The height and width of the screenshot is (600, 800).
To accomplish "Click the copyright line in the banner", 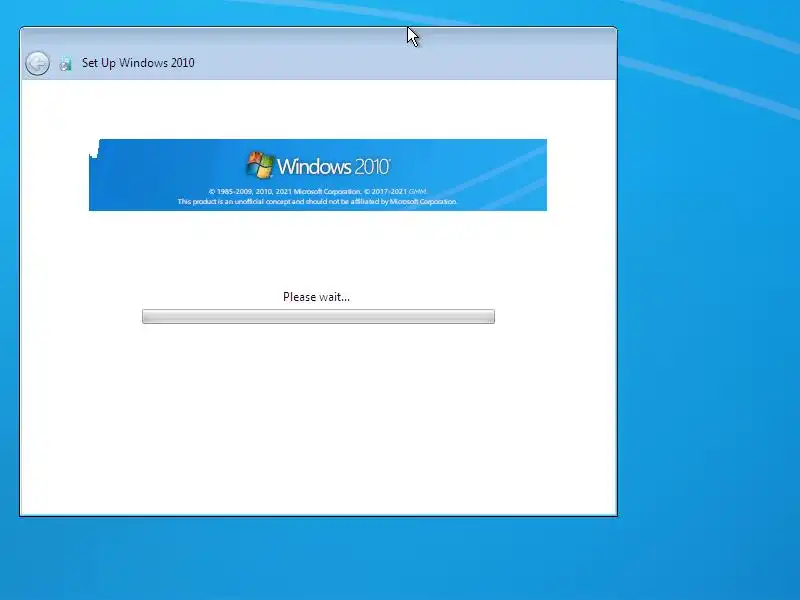I will pyautogui.click(x=318, y=191).
